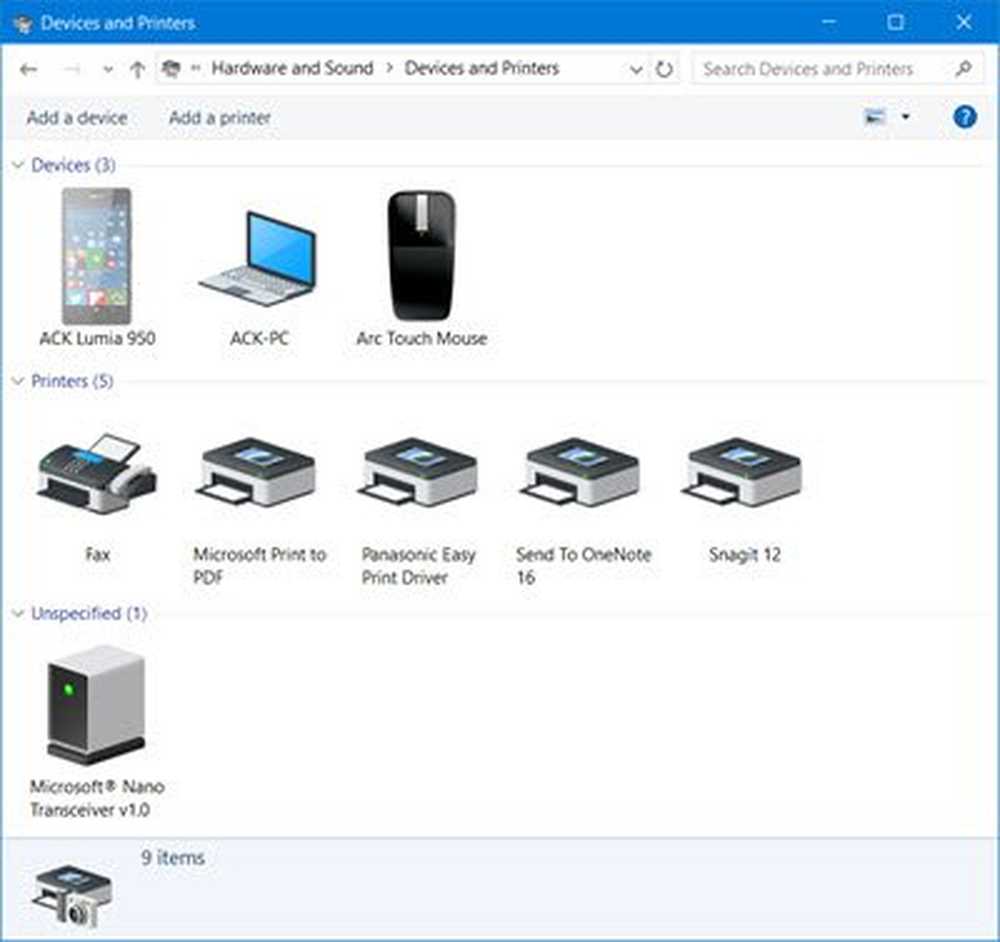Click the Microsoft Nano Transceiver v1.0 label
Screen dimensions: 1000x942
[97, 798]
